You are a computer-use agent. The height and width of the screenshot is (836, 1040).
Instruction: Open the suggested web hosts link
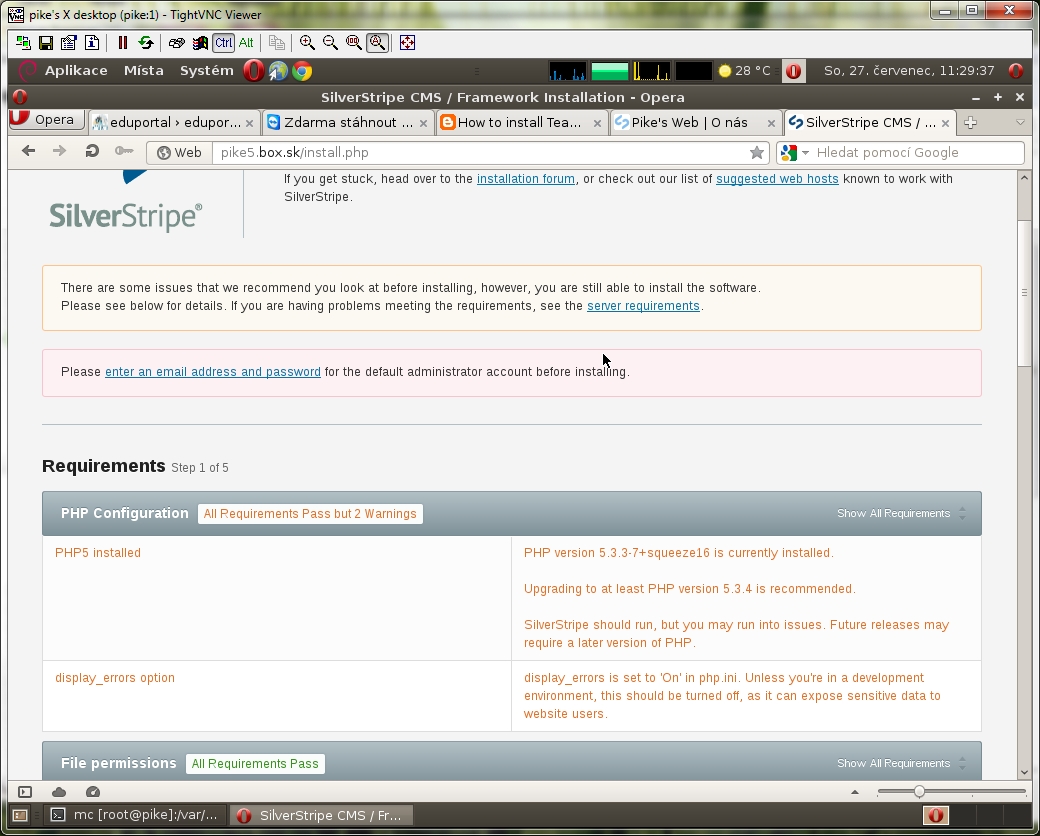tap(777, 179)
